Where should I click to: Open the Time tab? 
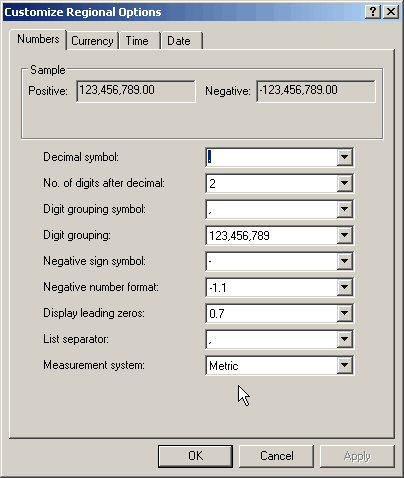[137, 41]
